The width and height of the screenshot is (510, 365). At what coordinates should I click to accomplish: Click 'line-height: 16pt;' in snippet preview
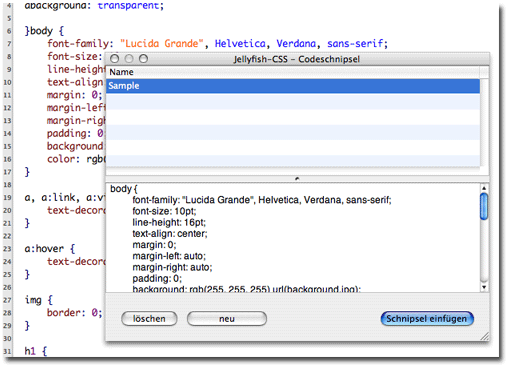pos(169,222)
